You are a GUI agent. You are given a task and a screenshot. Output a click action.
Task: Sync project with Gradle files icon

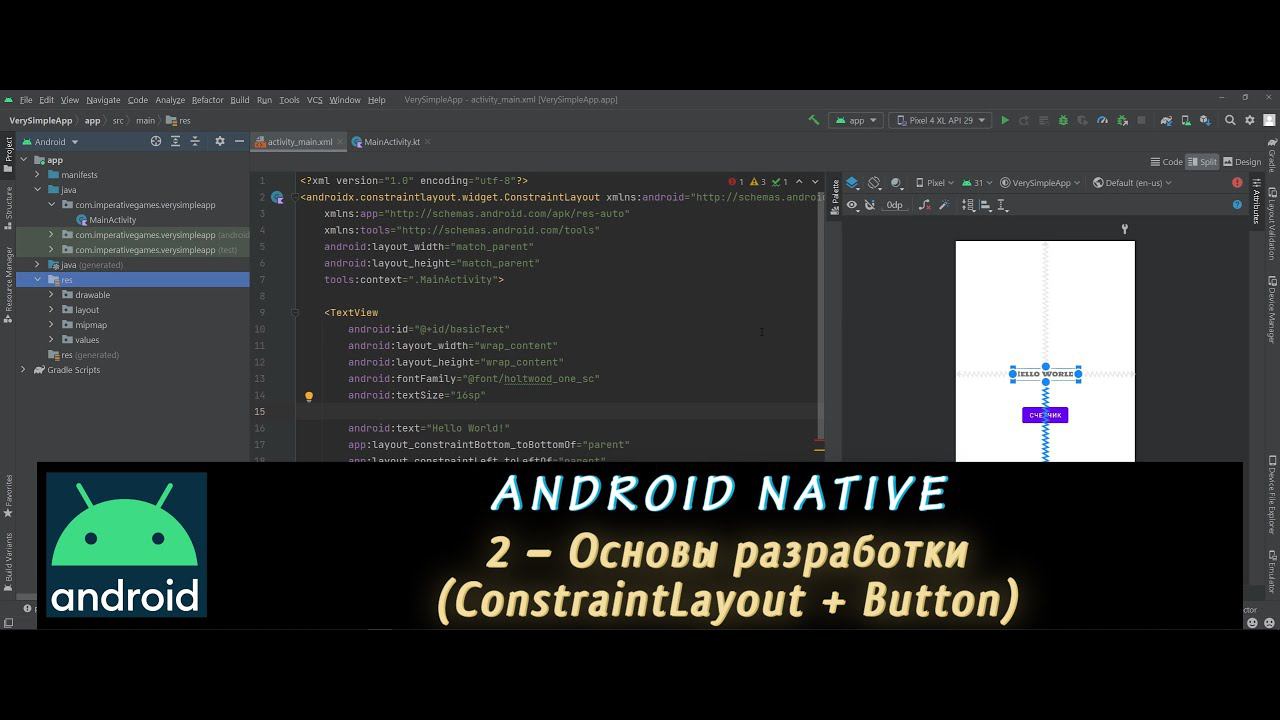pyautogui.click(x=1166, y=120)
